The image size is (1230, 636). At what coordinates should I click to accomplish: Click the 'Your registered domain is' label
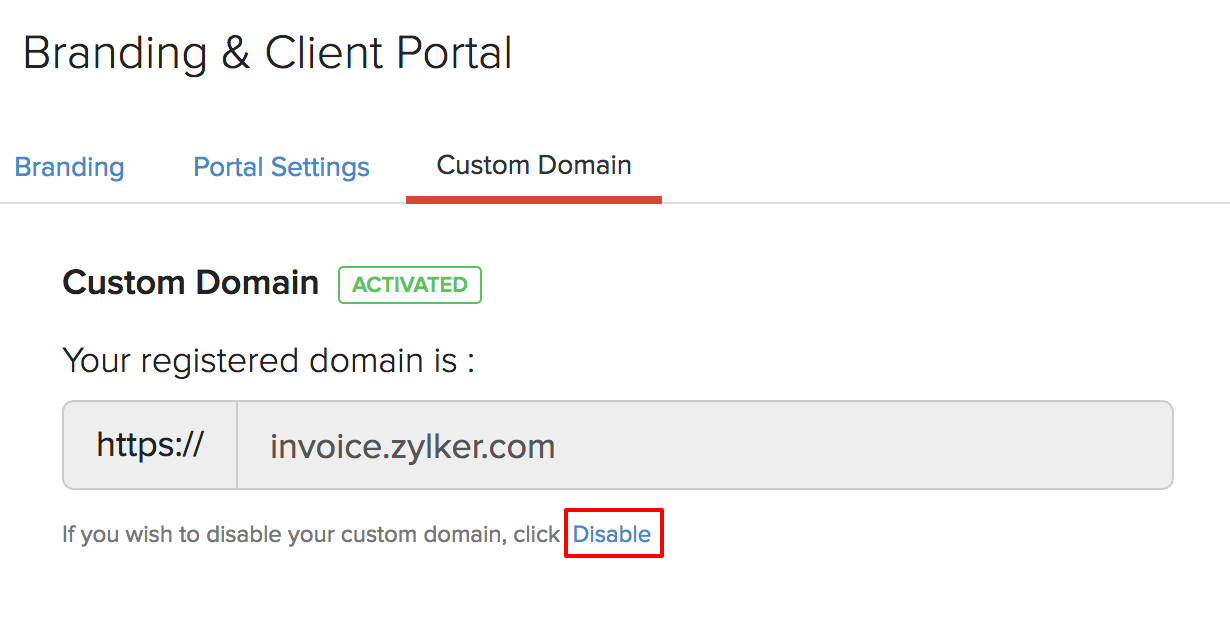tap(268, 360)
